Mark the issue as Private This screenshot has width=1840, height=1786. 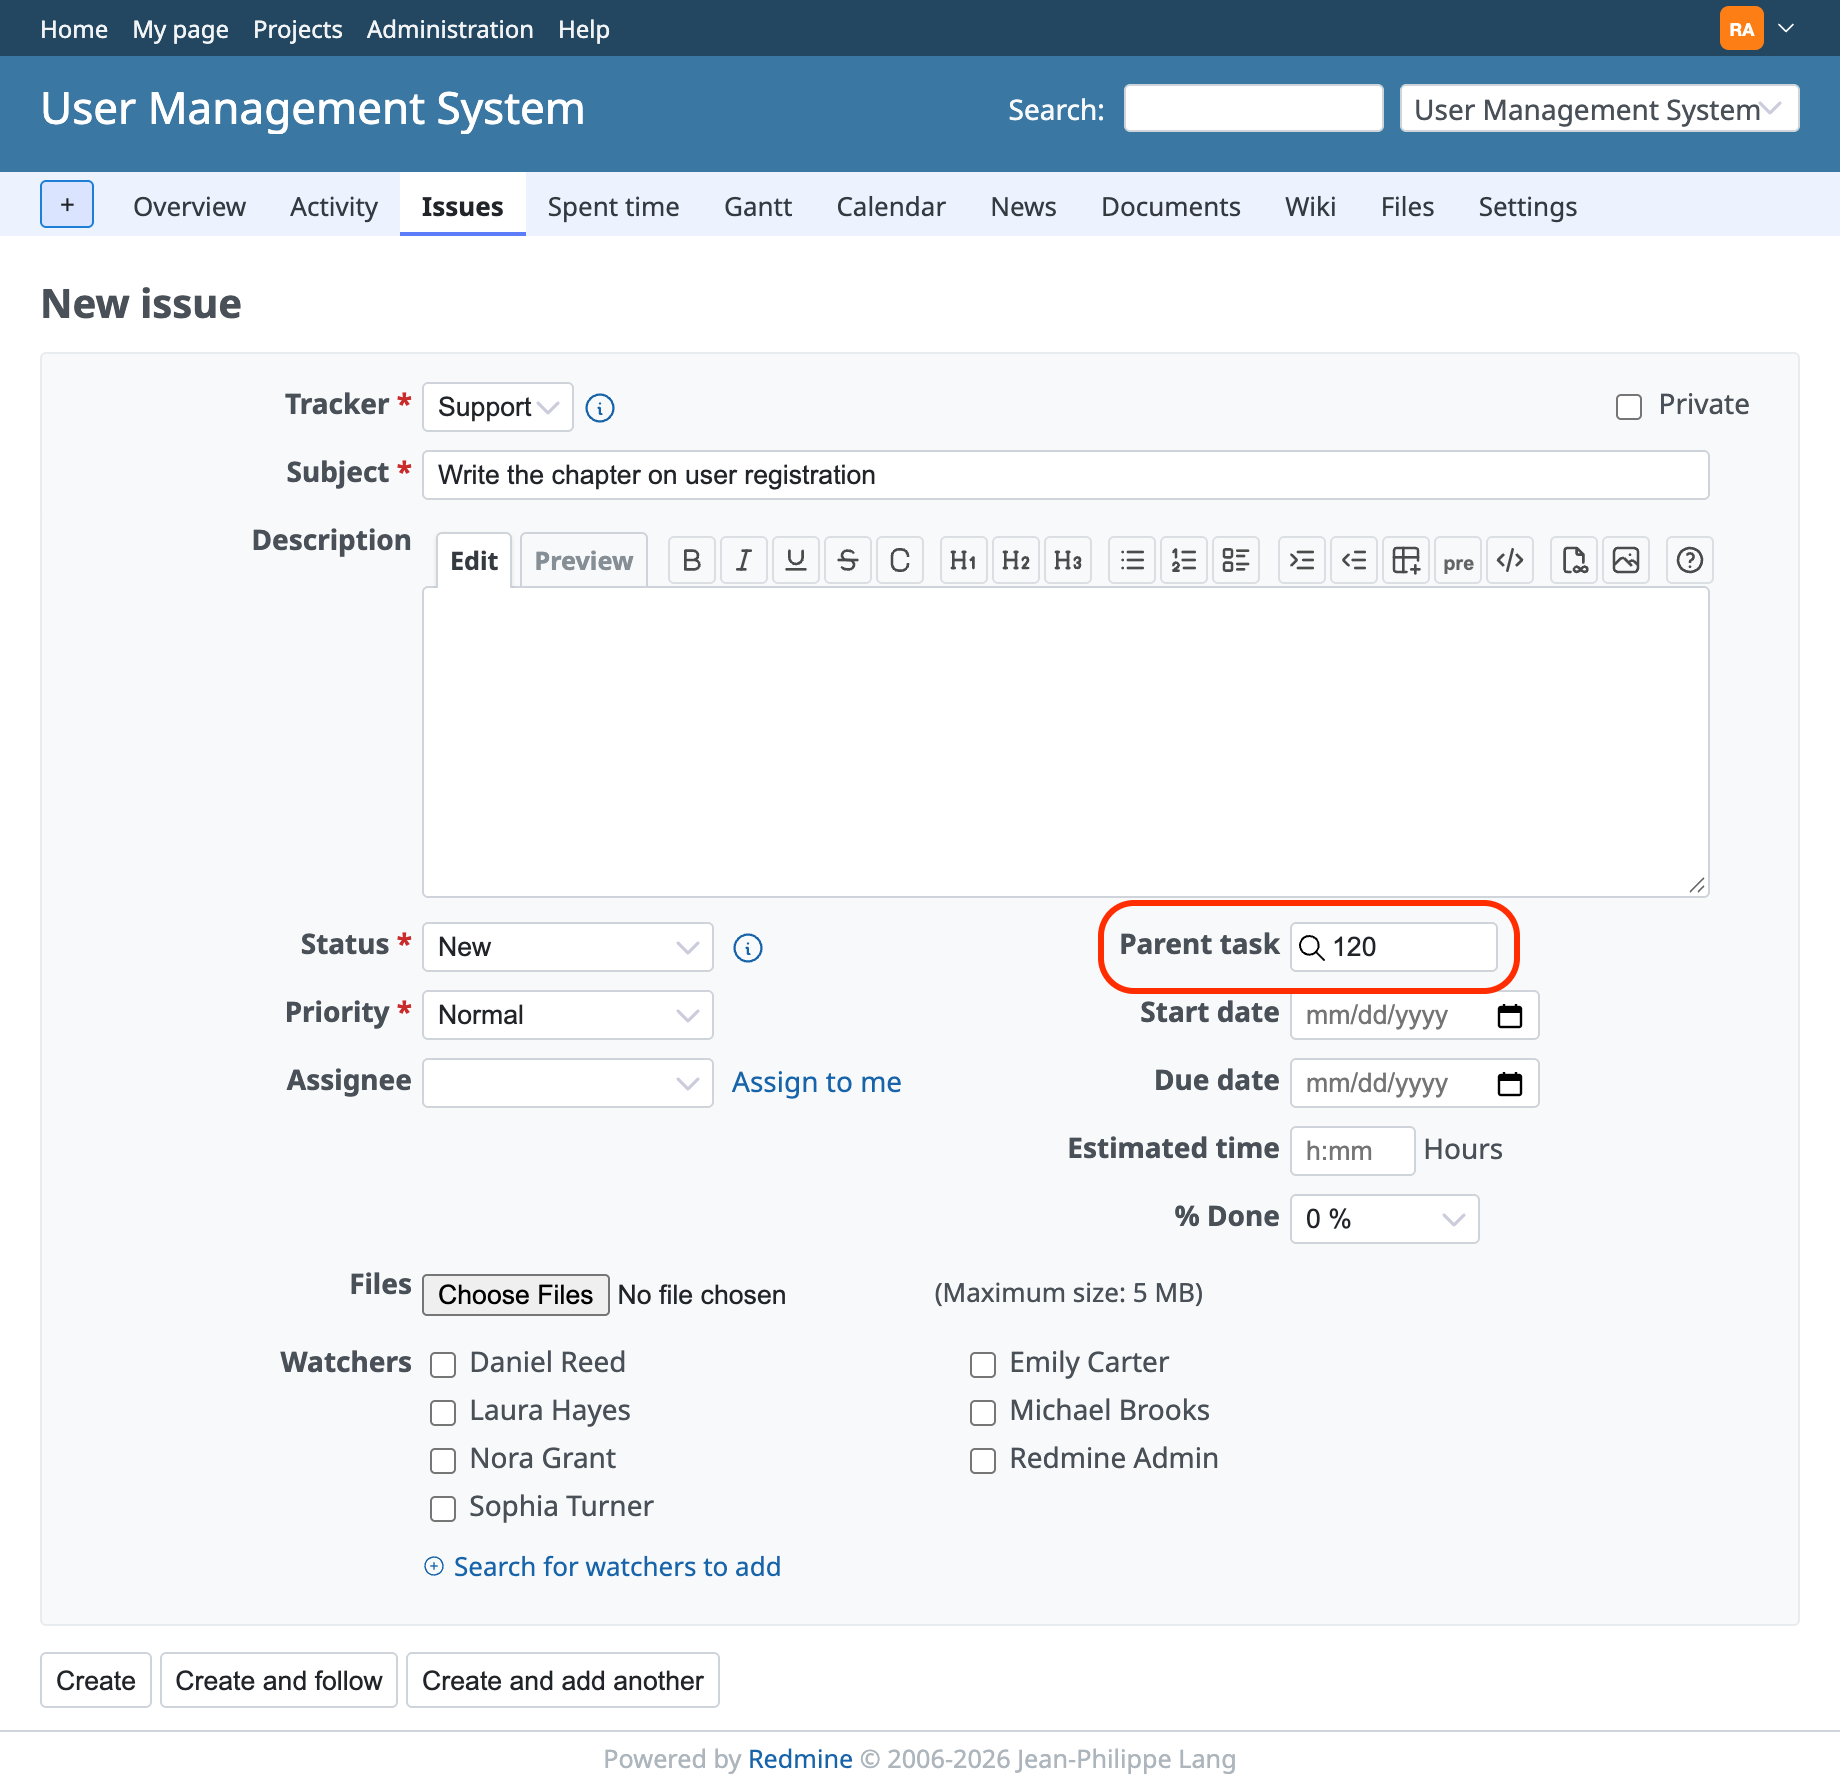pyautogui.click(x=1629, y=406)
